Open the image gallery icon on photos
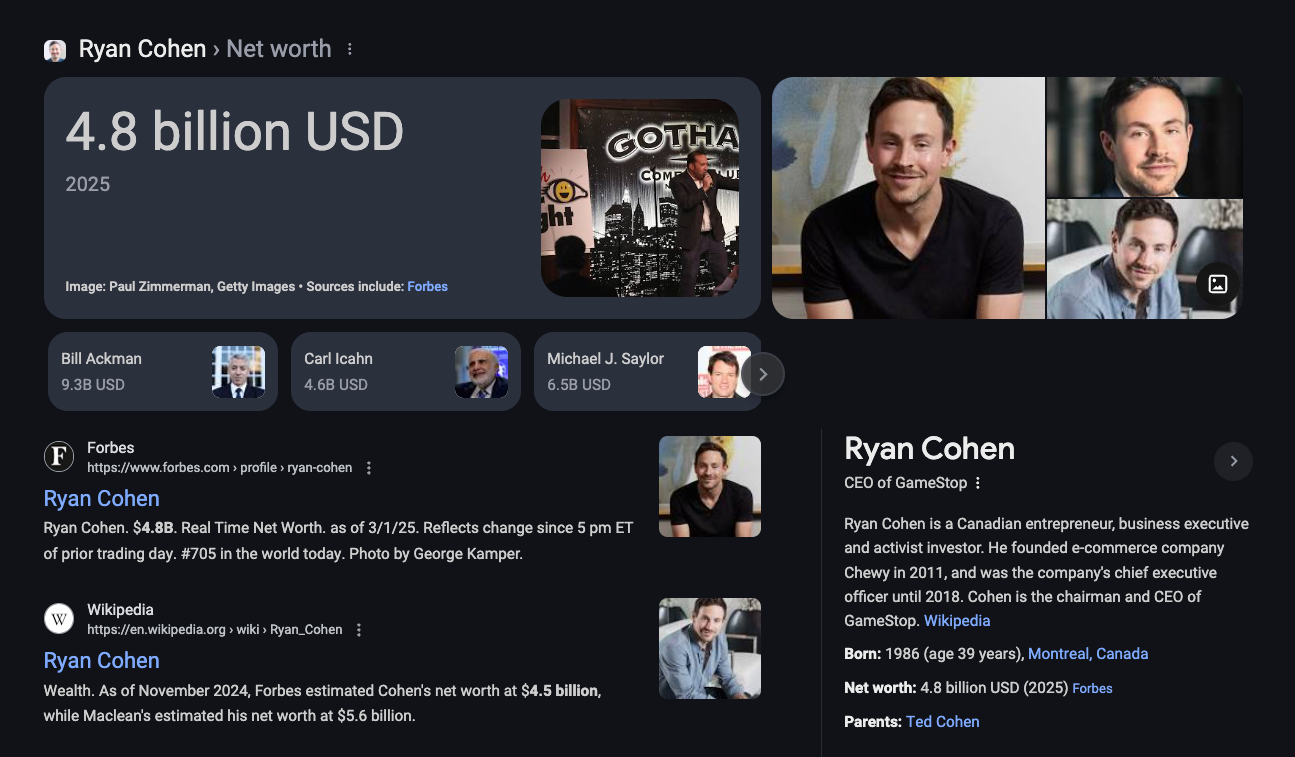The image size is (1295, 757). pyautogui.click(x=1218, y=284)
